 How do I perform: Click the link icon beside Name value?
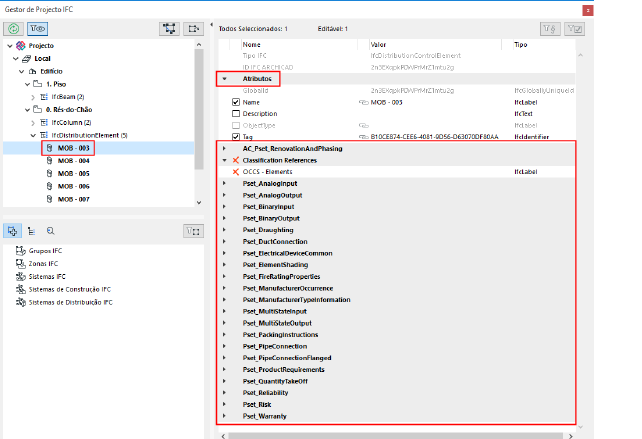click(364, 102)
